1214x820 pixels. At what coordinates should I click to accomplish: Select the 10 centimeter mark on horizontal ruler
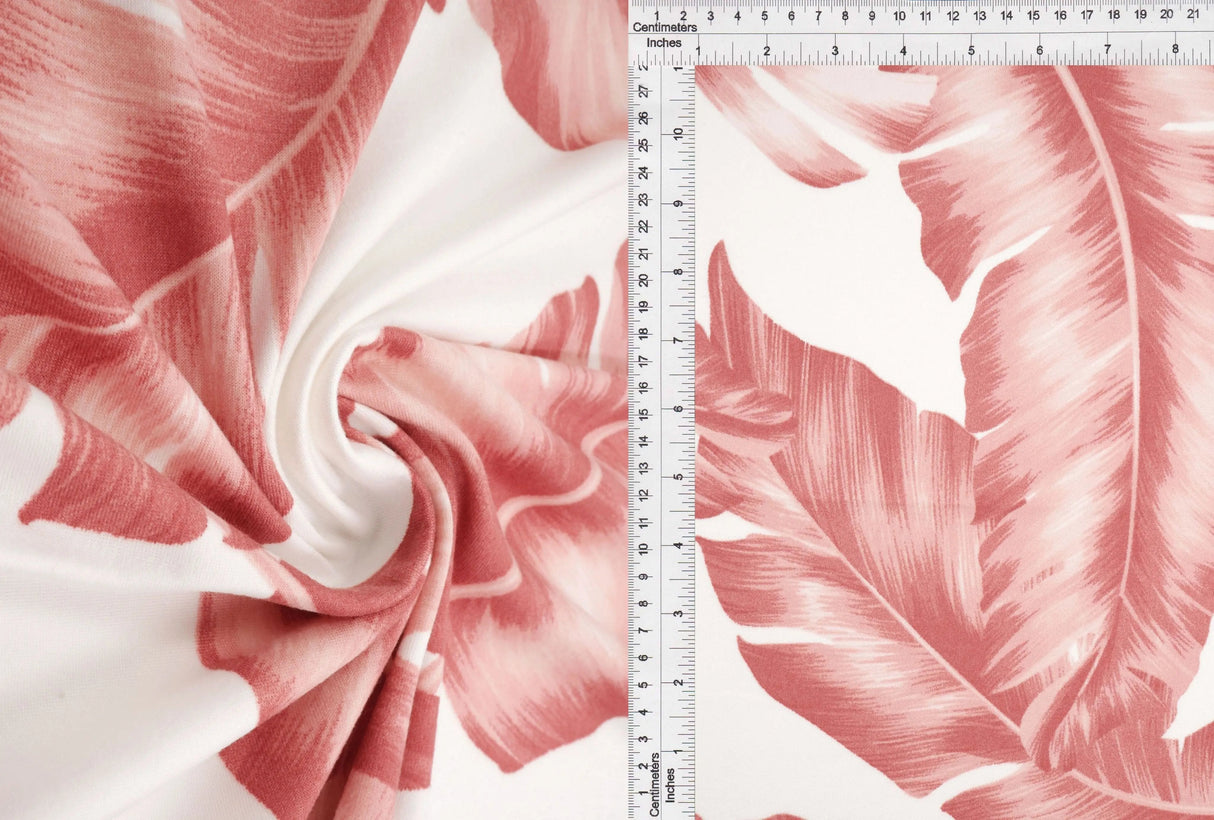click(899, 15)
